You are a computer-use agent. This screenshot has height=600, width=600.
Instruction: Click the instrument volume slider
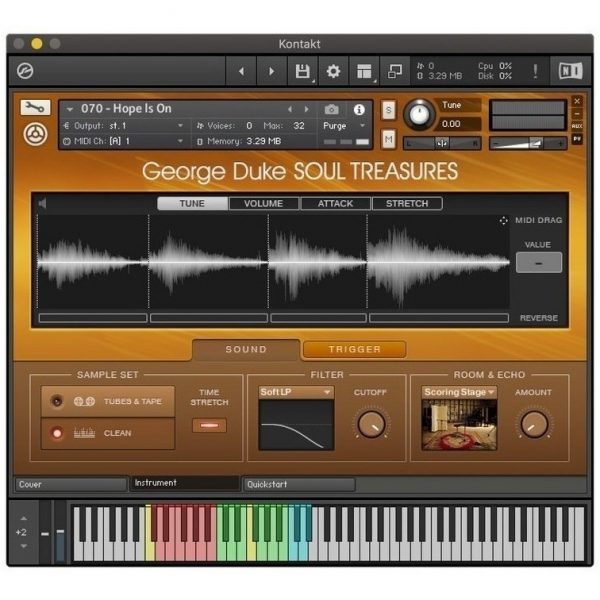point(528,143)
